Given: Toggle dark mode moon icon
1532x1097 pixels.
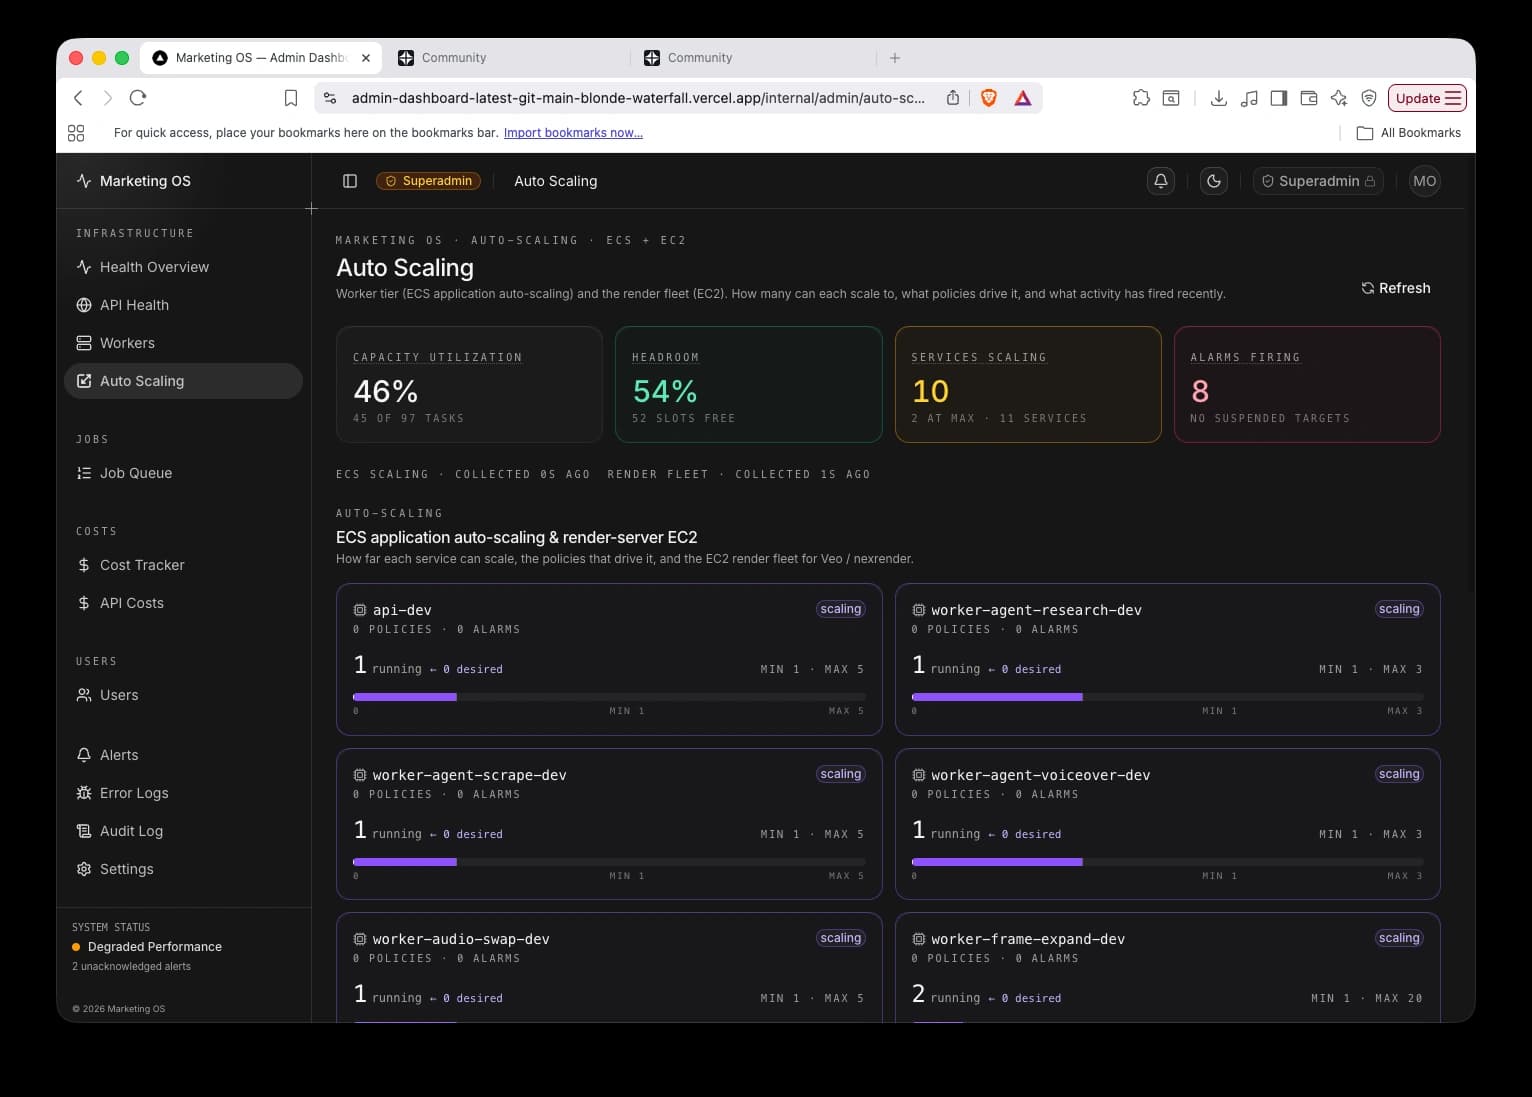Looking at the screenshot, I should [1214, 181].
